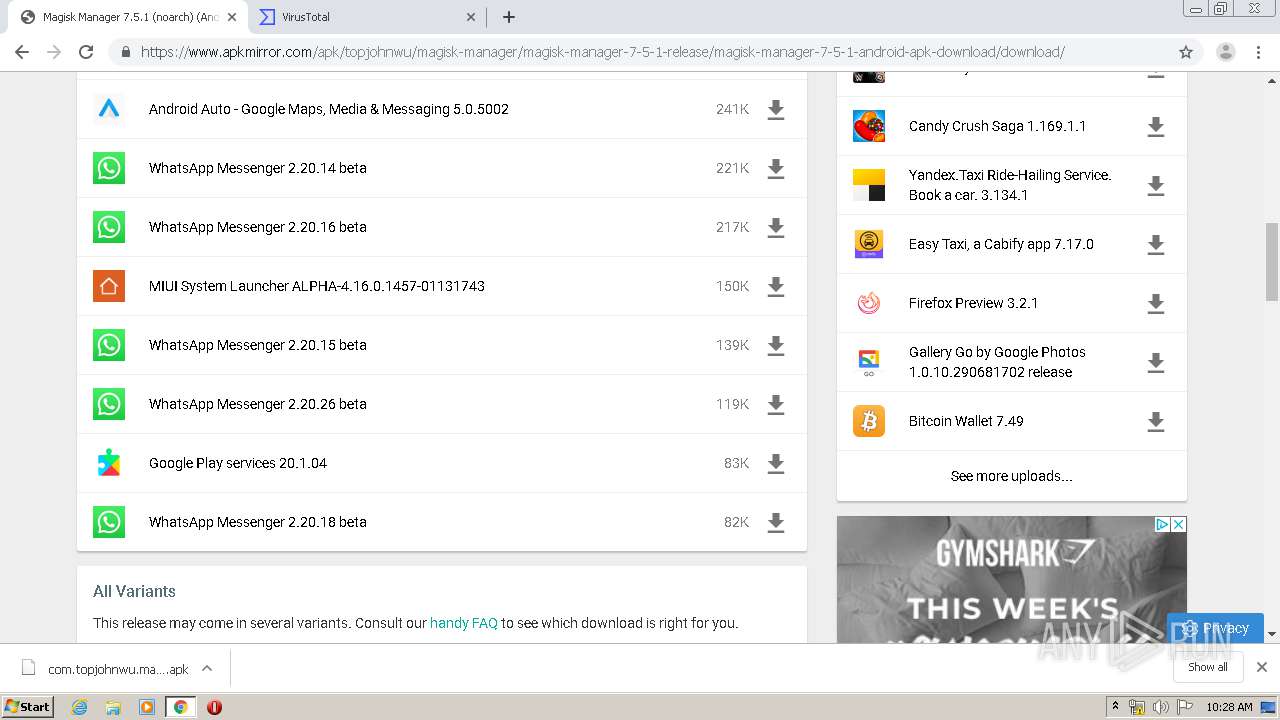Open Bitcoin Wallet 7.49 link
1280x720 pixels.
coord(966,421)
